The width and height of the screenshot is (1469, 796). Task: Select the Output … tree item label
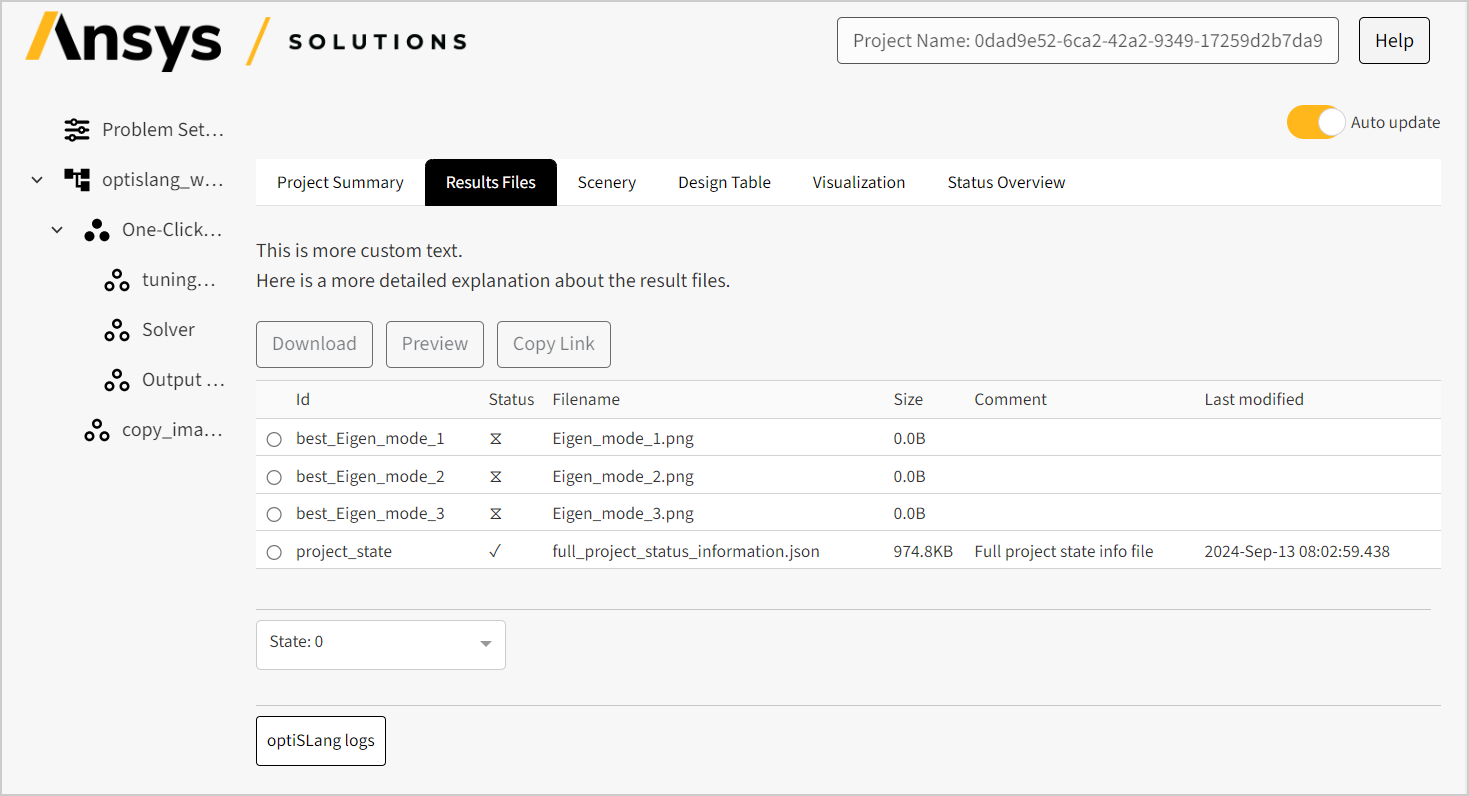[184, 380]
